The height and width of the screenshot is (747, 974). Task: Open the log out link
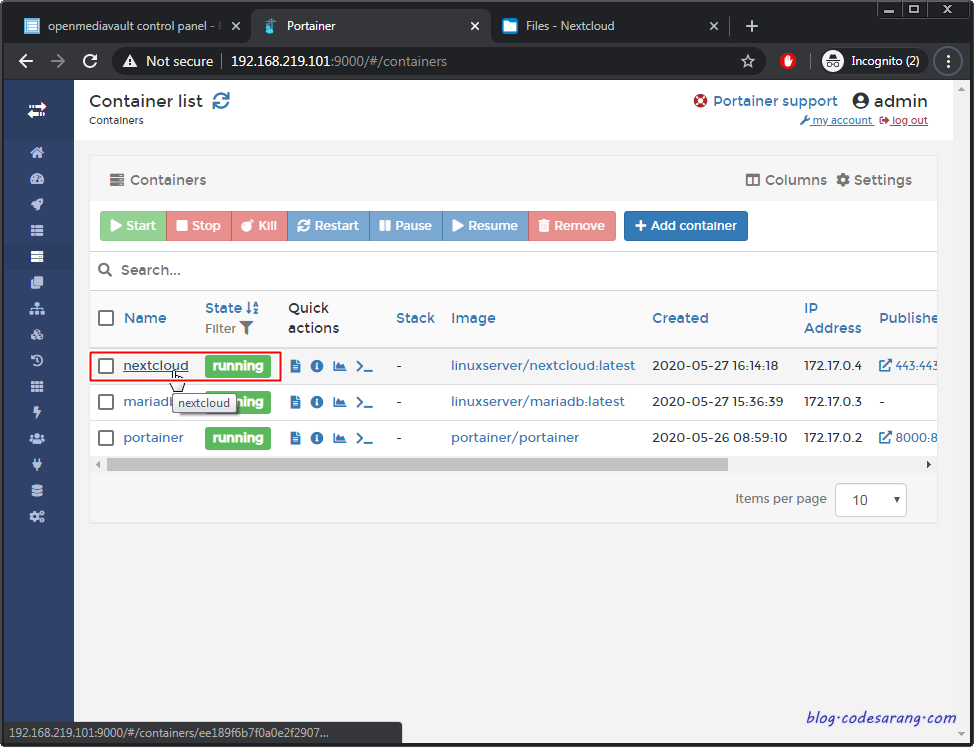tap(904, 120)
